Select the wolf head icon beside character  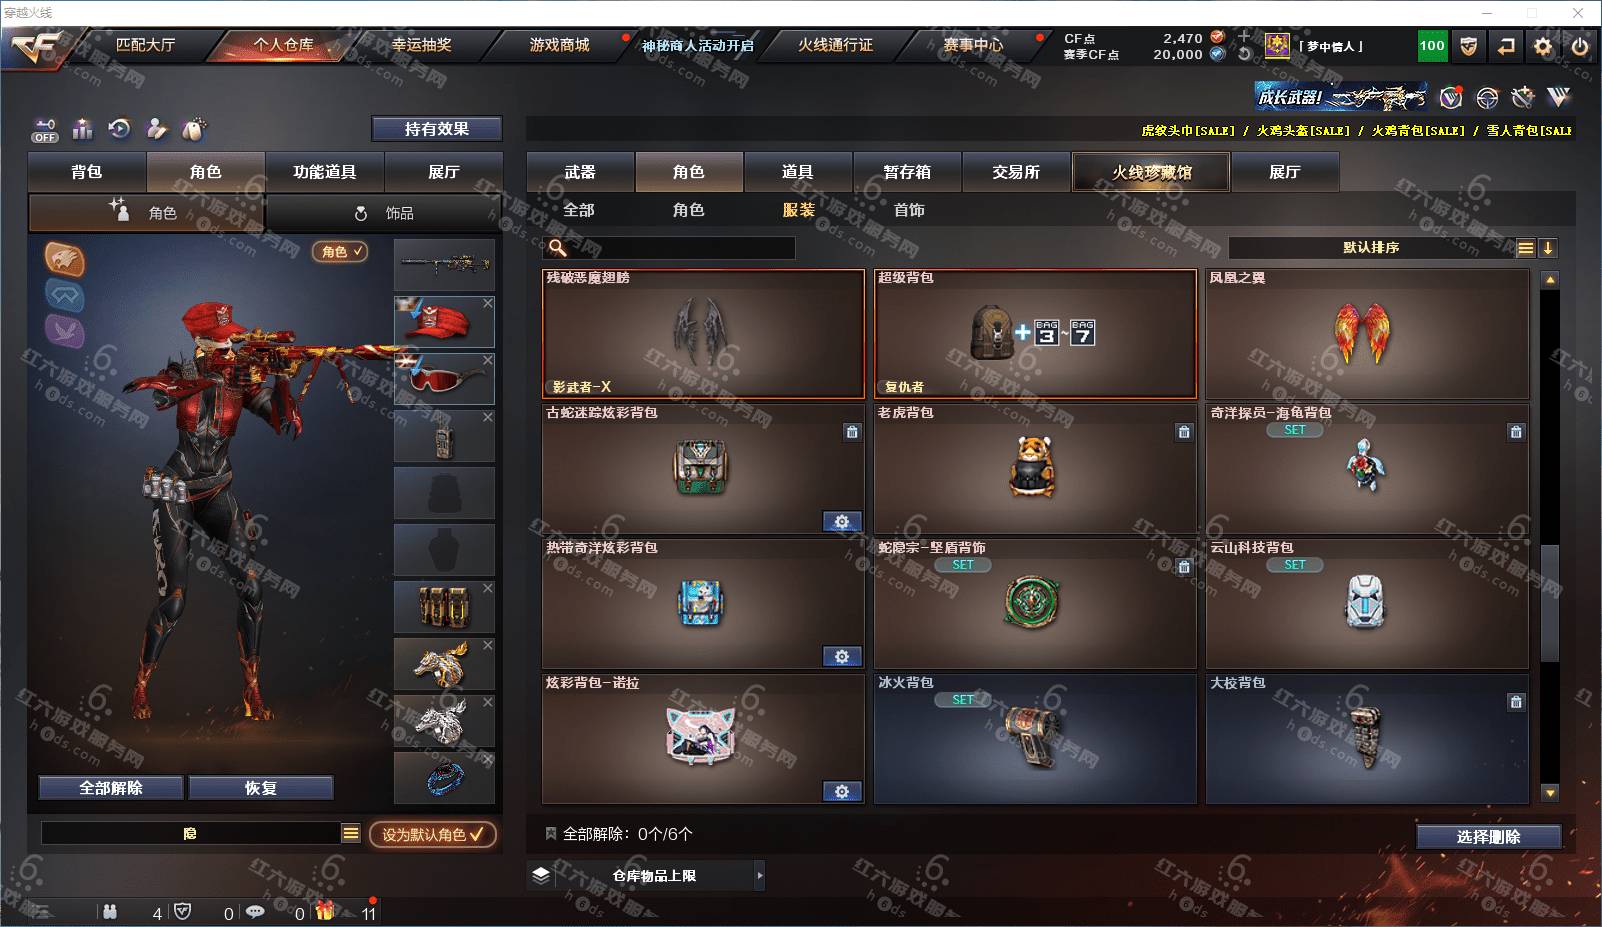(x=64, y=260)
